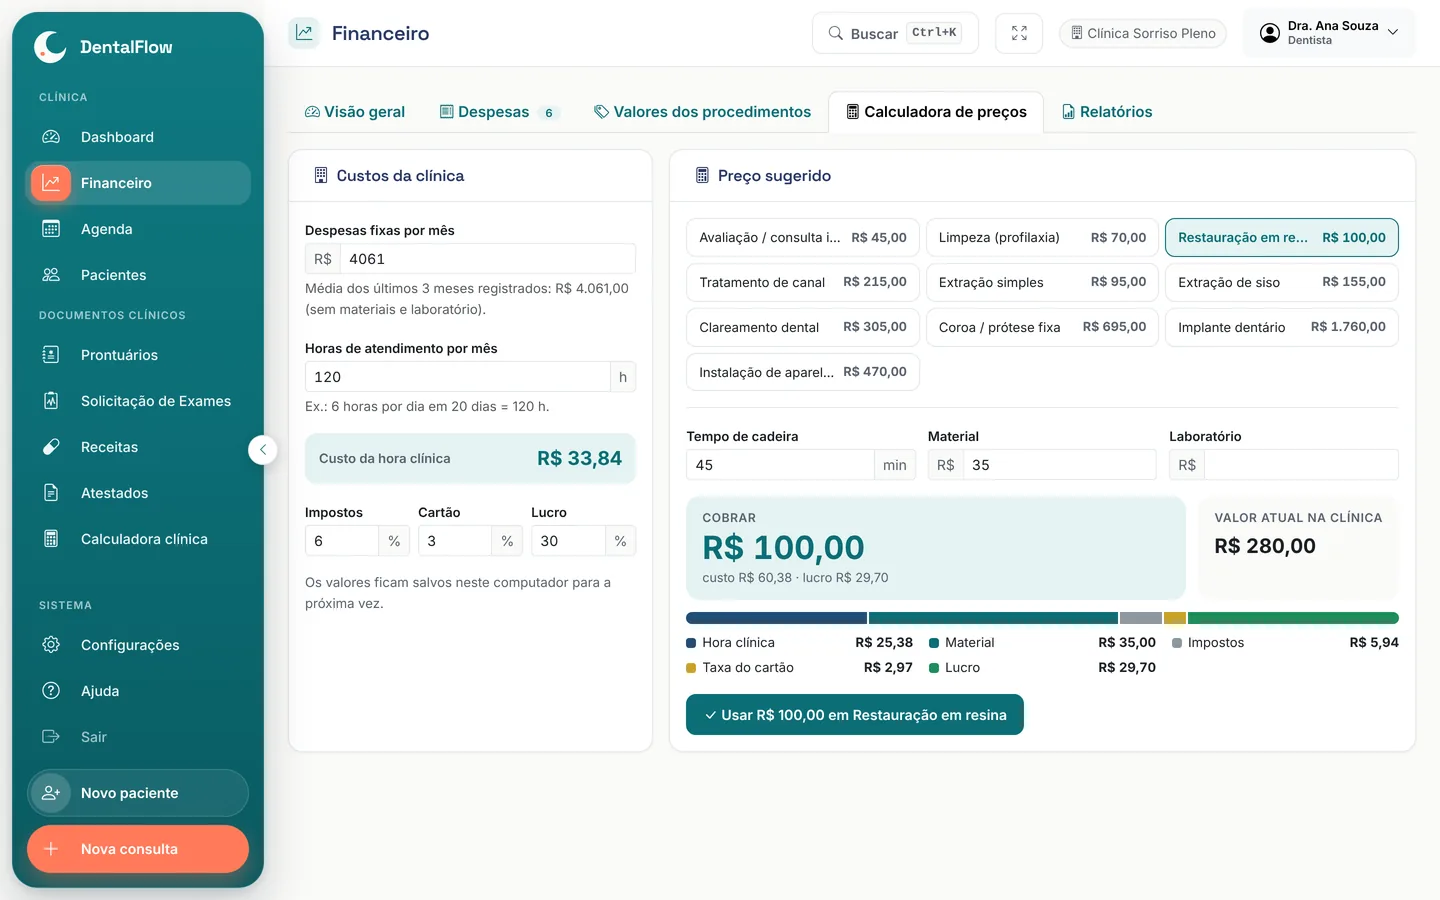Click the Configurações gear icon
Screen dimensions: 1440x900
coord(51,645)
